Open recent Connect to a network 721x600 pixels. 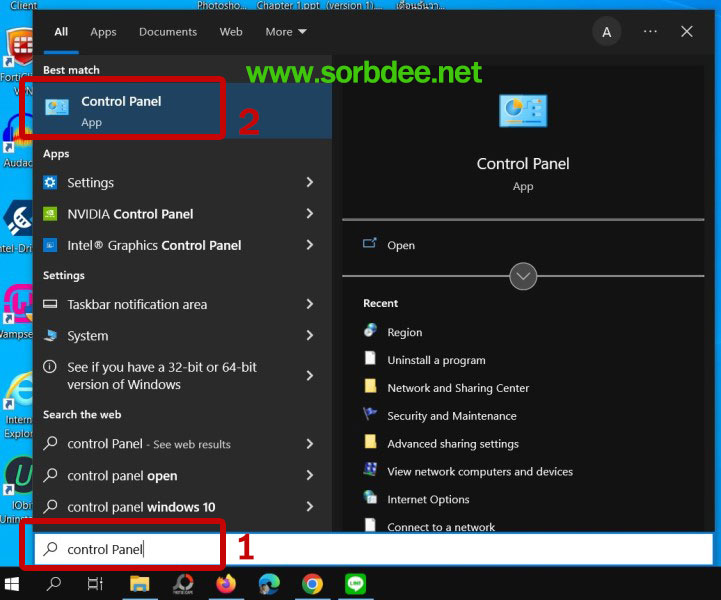click(x=441, y=526)
